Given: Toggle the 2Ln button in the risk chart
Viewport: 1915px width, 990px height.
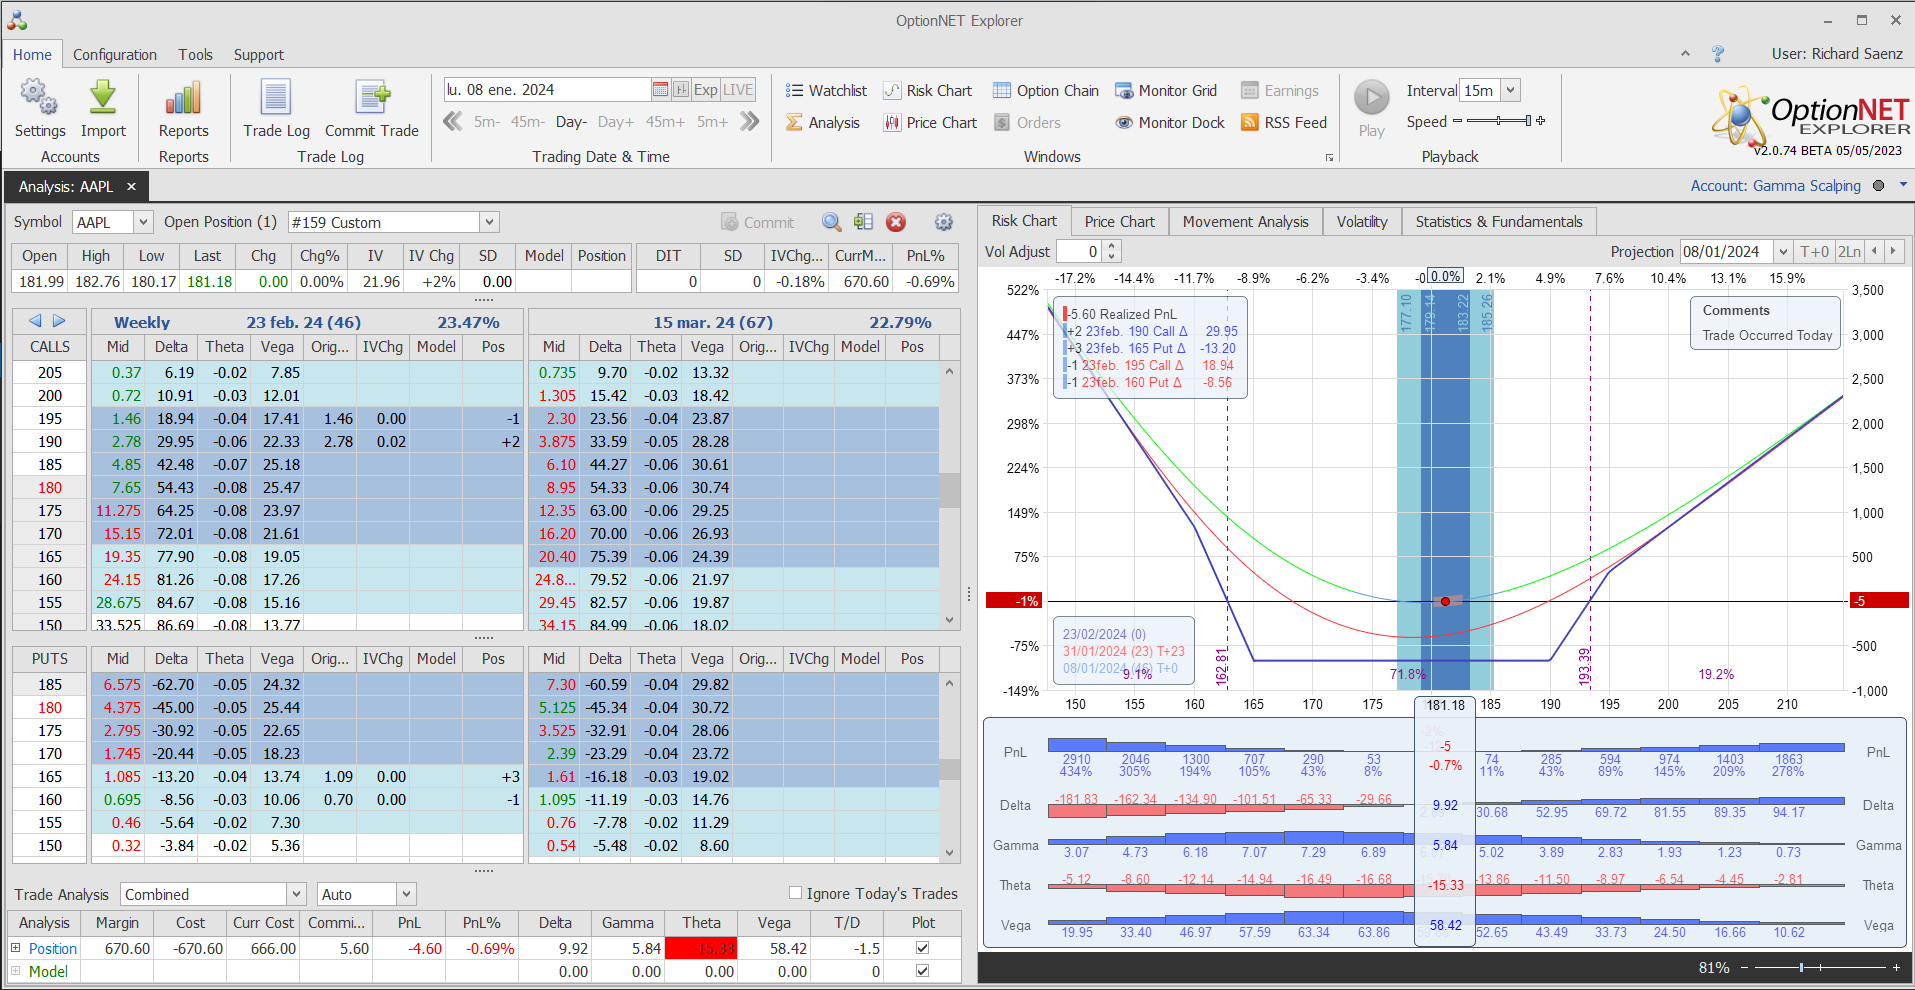Looking at the screenshot, I should (1849, 252).
